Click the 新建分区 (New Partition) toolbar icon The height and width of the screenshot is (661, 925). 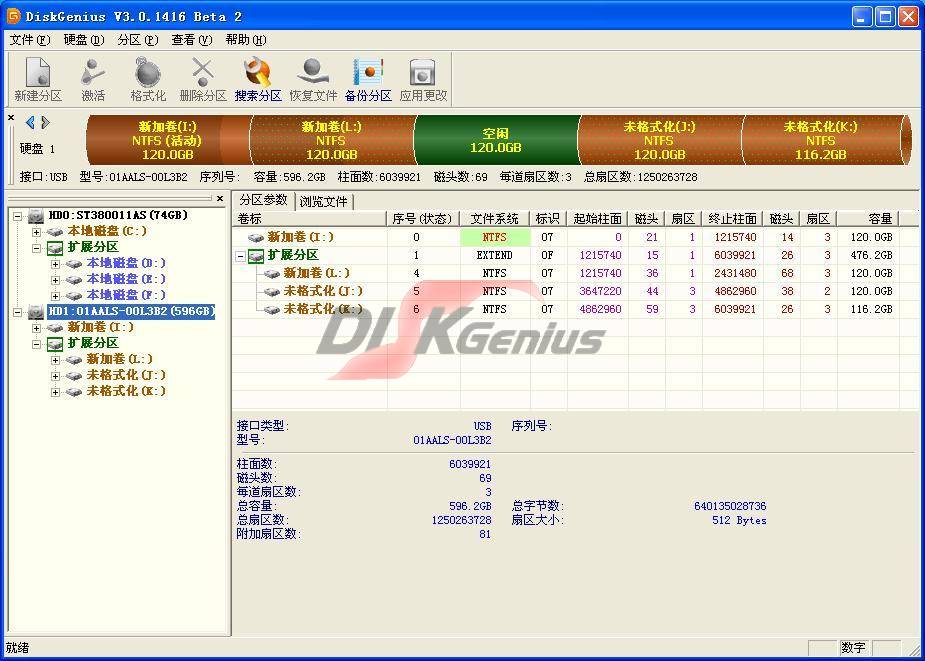click(x=38, y=80)
